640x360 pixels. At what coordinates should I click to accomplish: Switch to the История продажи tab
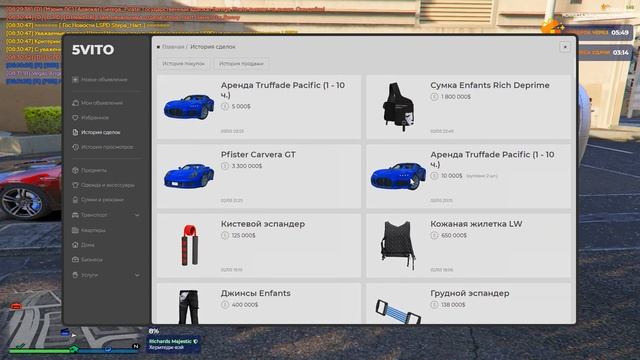(241, 64)
